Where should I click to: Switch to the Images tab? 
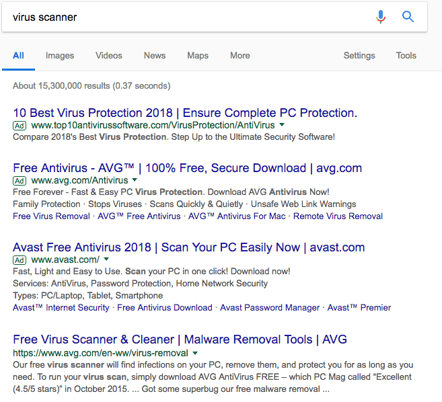[x=60, y=56]
